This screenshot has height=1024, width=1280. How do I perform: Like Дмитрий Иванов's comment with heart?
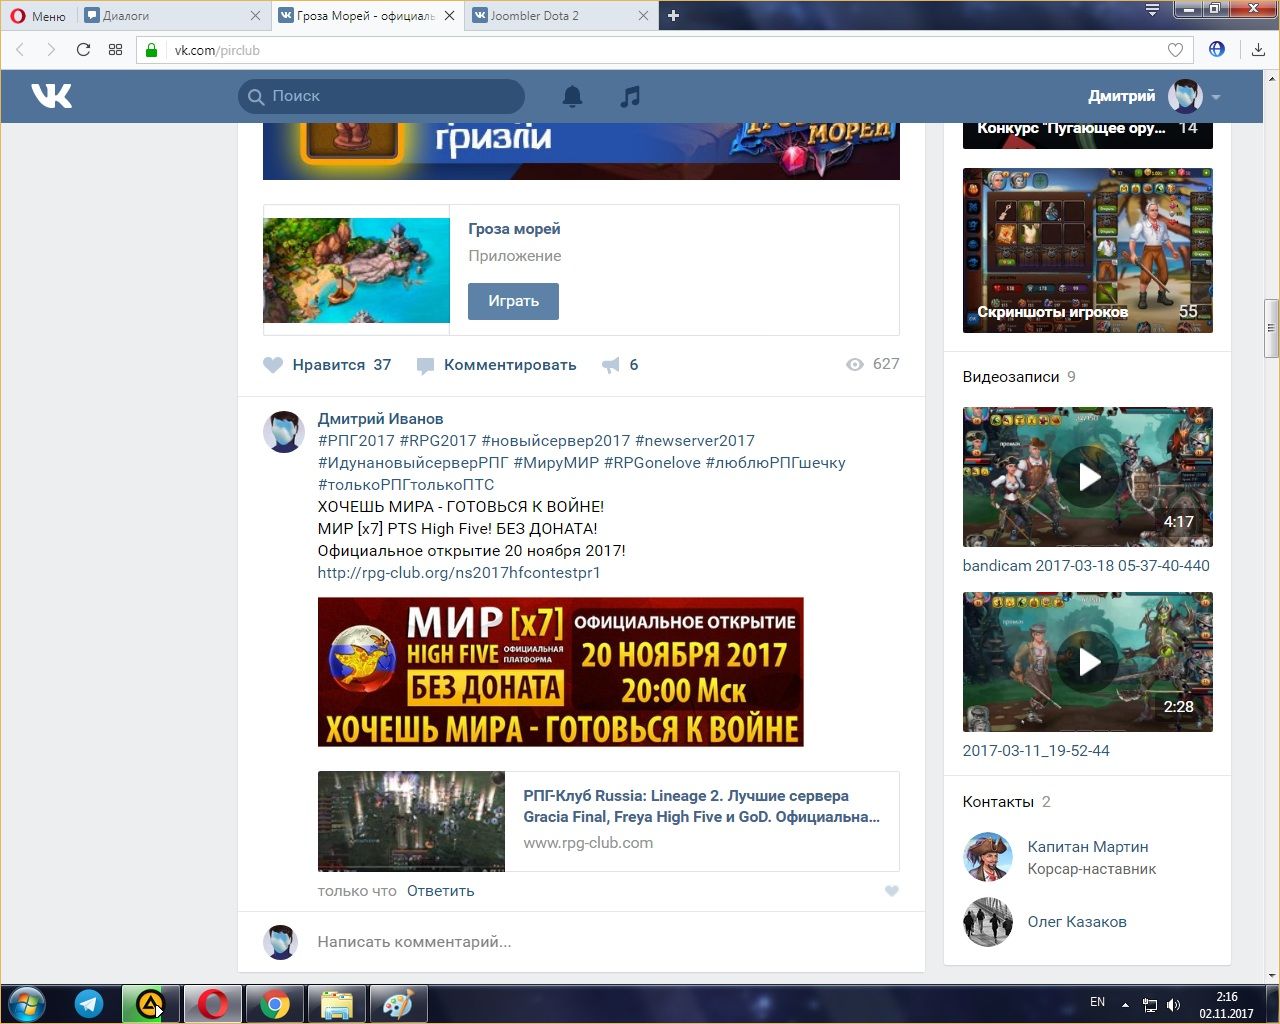[x=891, y=891]
